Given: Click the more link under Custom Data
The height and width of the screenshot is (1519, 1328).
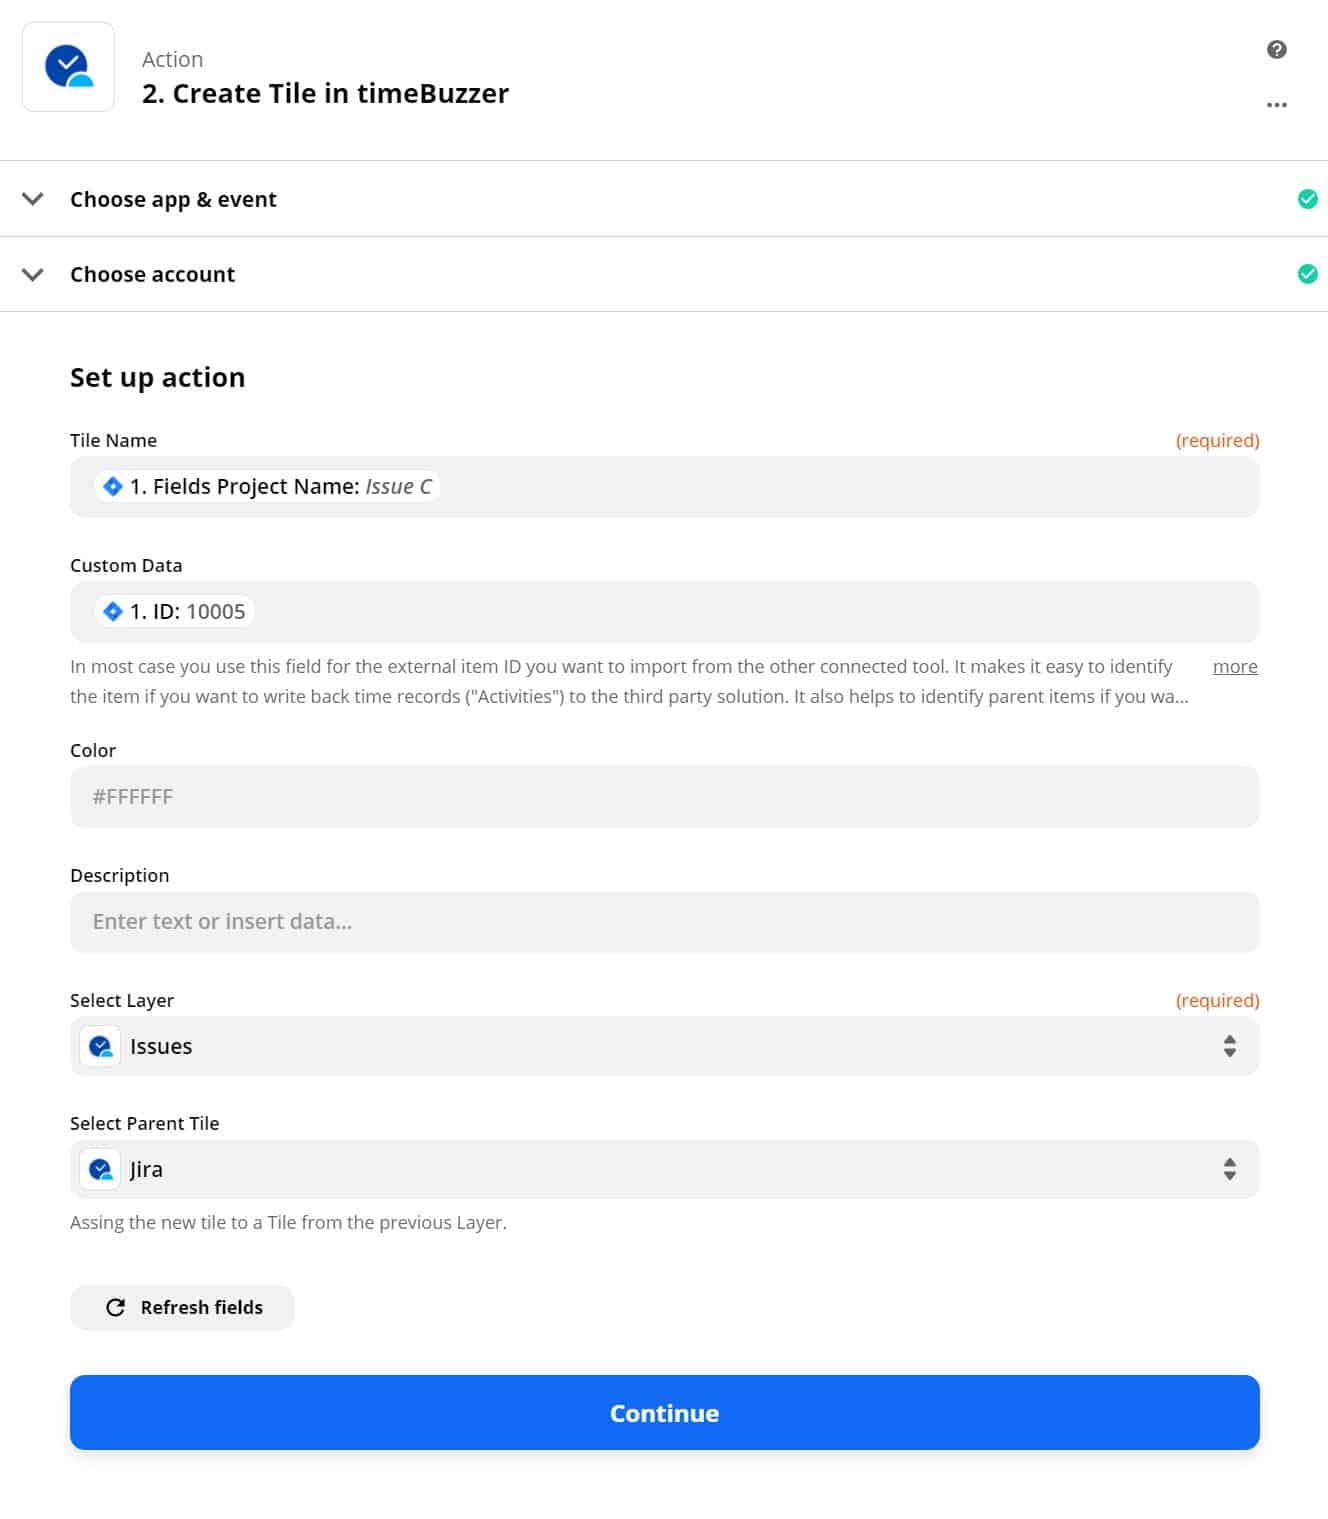Looking at the screenshot, I should [x=1235, y=666].
